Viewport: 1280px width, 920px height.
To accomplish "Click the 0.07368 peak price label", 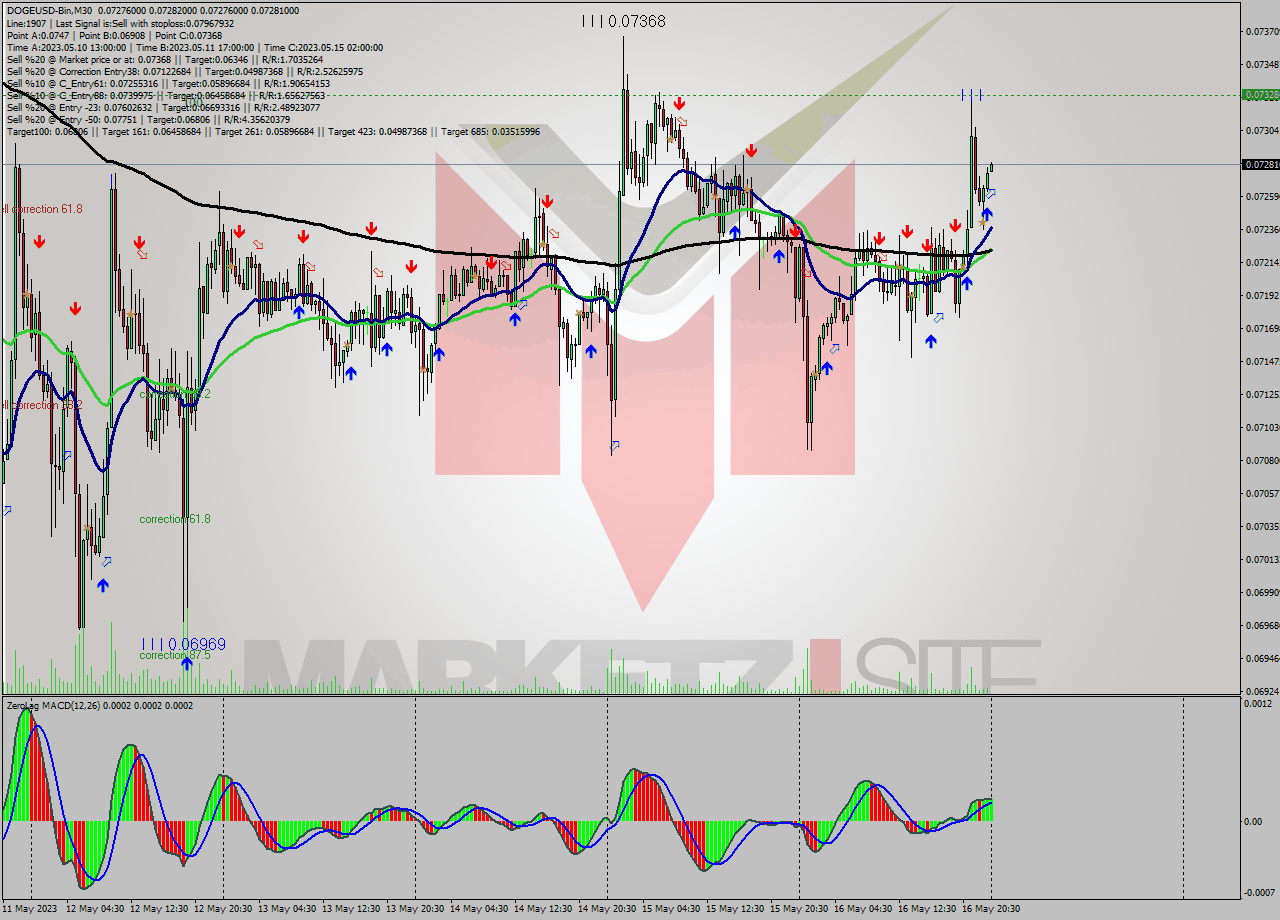I will pos(635,21).
